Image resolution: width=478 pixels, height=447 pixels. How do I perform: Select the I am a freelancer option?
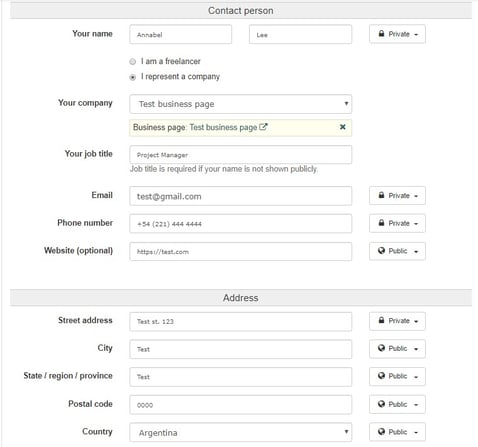click(x=133, y=62)
